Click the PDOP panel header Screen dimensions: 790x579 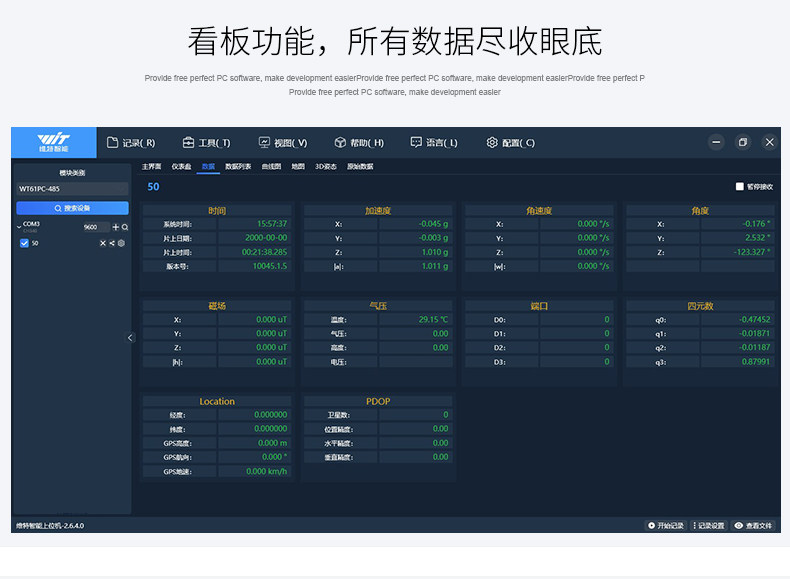(x=378, y=402)
